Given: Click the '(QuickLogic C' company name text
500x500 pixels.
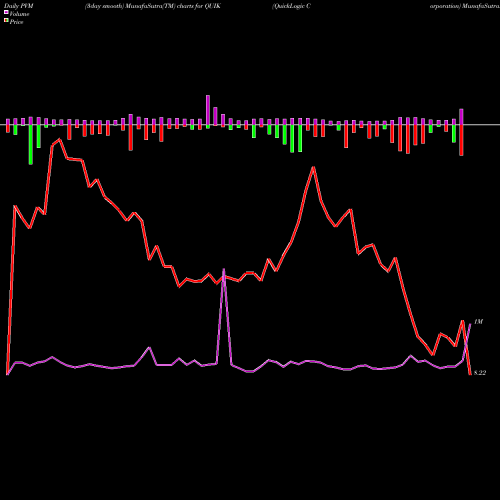Looking at the screenshot, I should 291,6.
